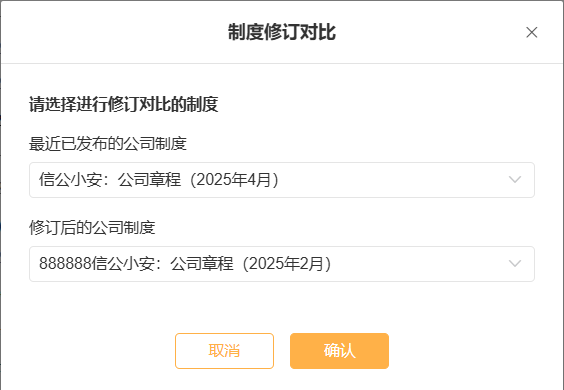The height and width of the screenshot is (390, 564).
Task: Click the (2025年2月) date in second dropdown
Action: [287, 264]
